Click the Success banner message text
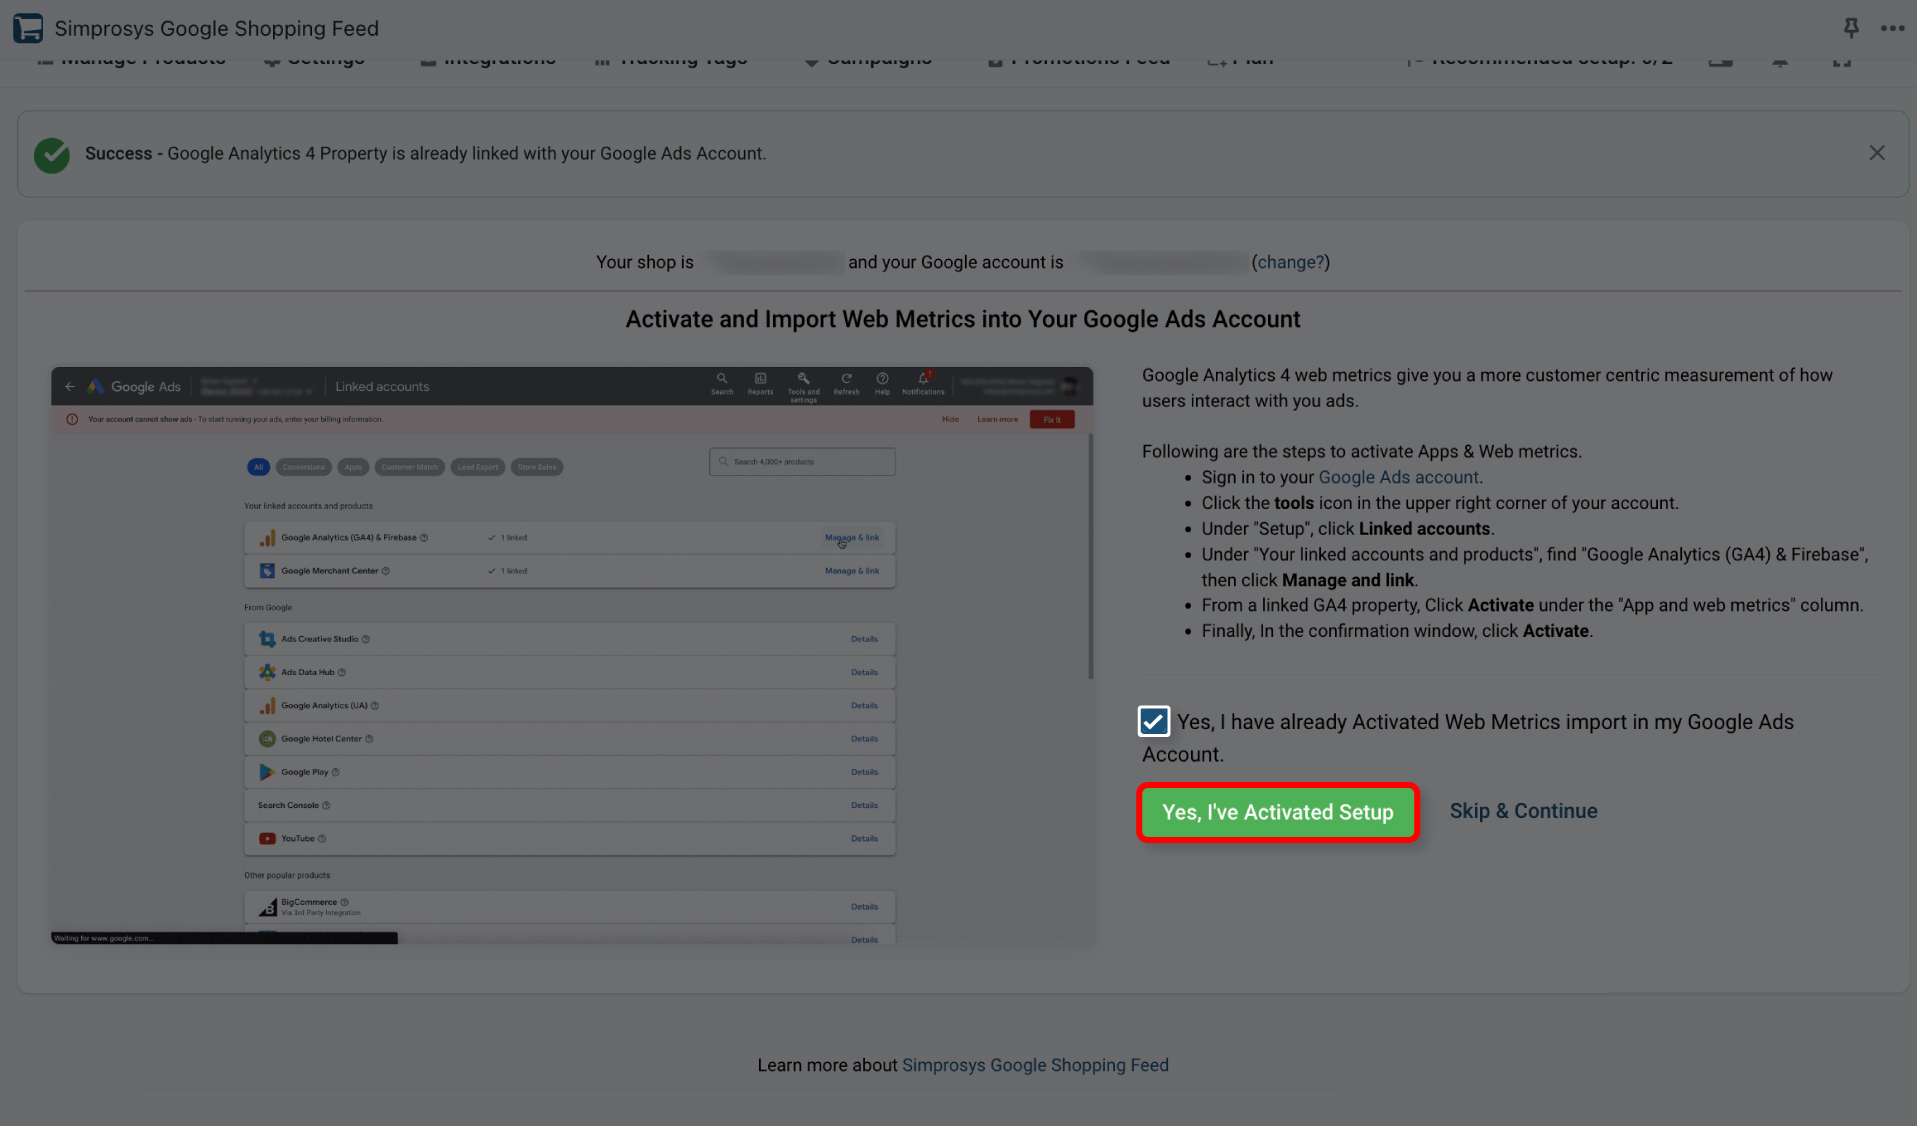Viewport: 1917px width, 1126px height. coord(425,153)
